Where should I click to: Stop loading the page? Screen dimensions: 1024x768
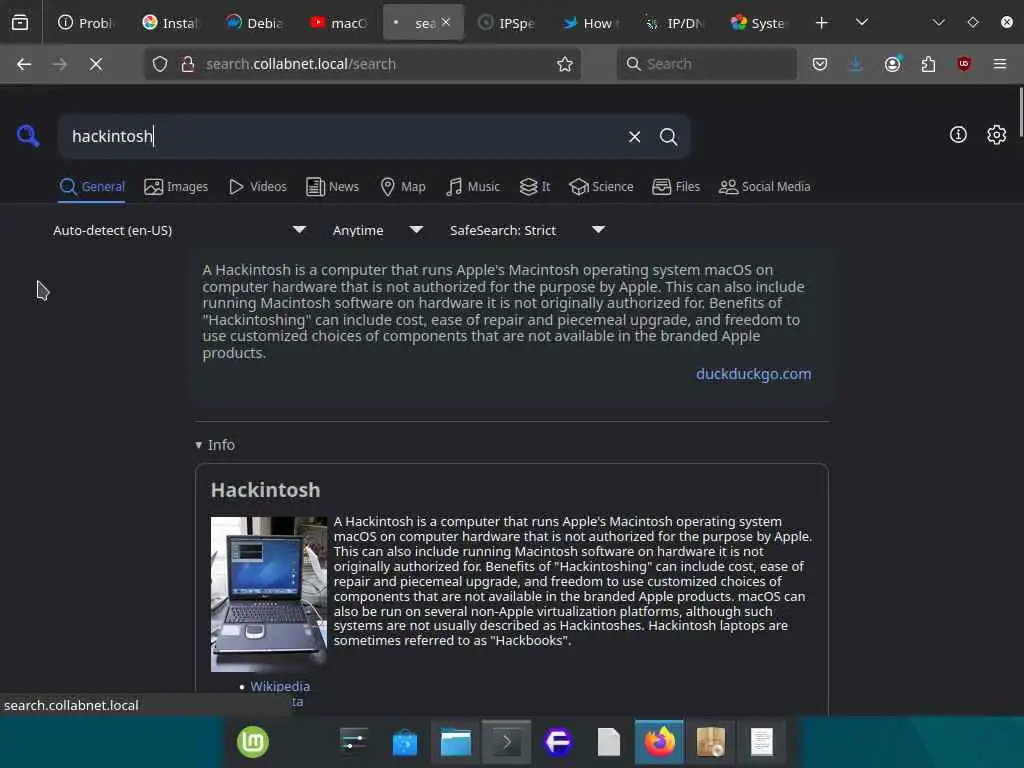click(x=95, y=64)
